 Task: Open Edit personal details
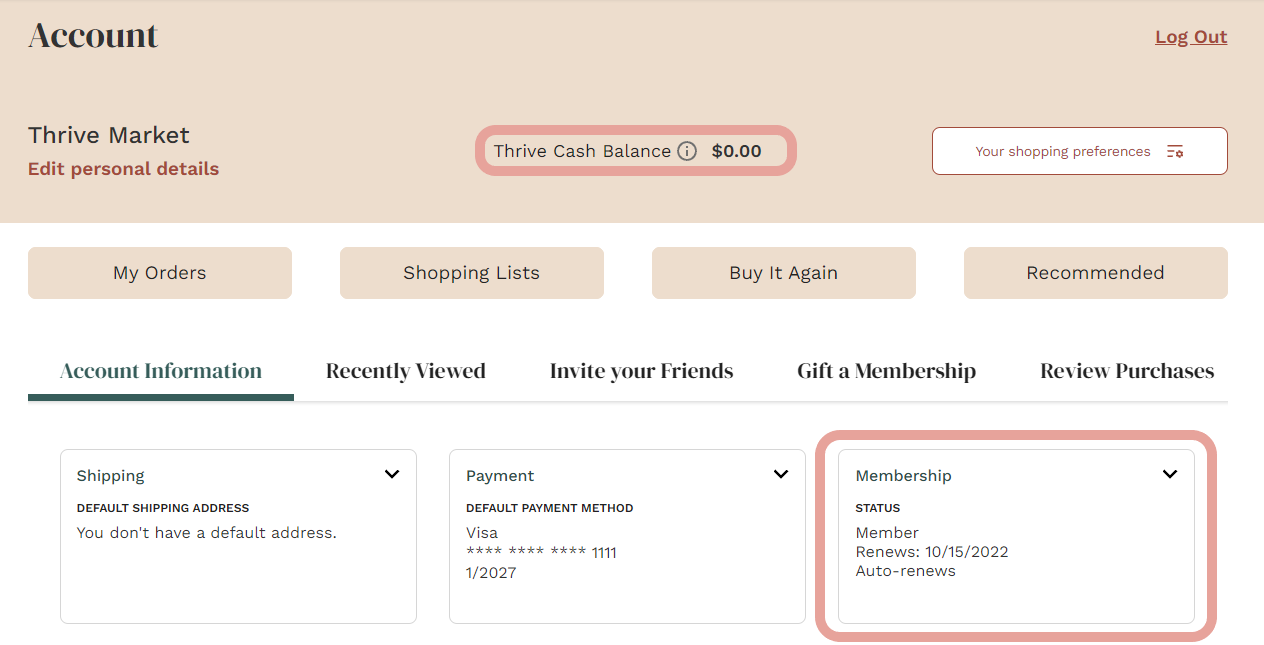pyautogui.click(x=123, y=168)
